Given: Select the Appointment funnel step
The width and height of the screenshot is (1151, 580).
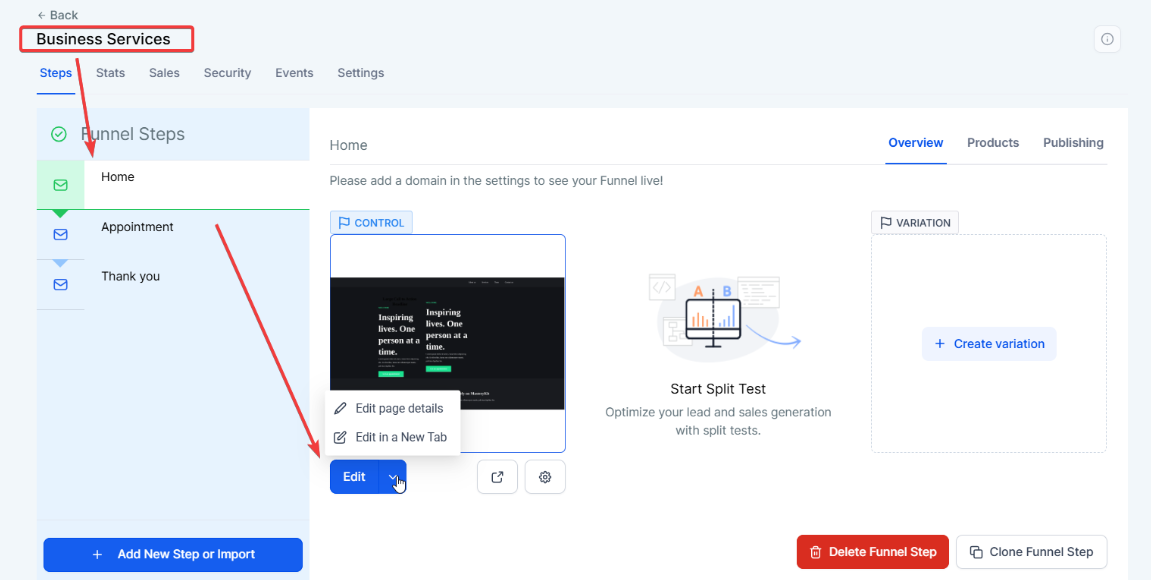Looking at the screenshot, I should [x=173, y=235].
